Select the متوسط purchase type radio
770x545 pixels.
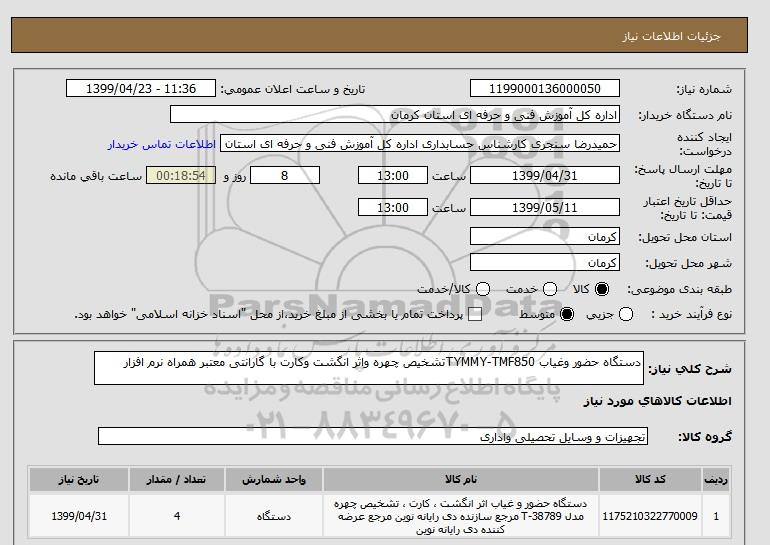click(567, 314)
